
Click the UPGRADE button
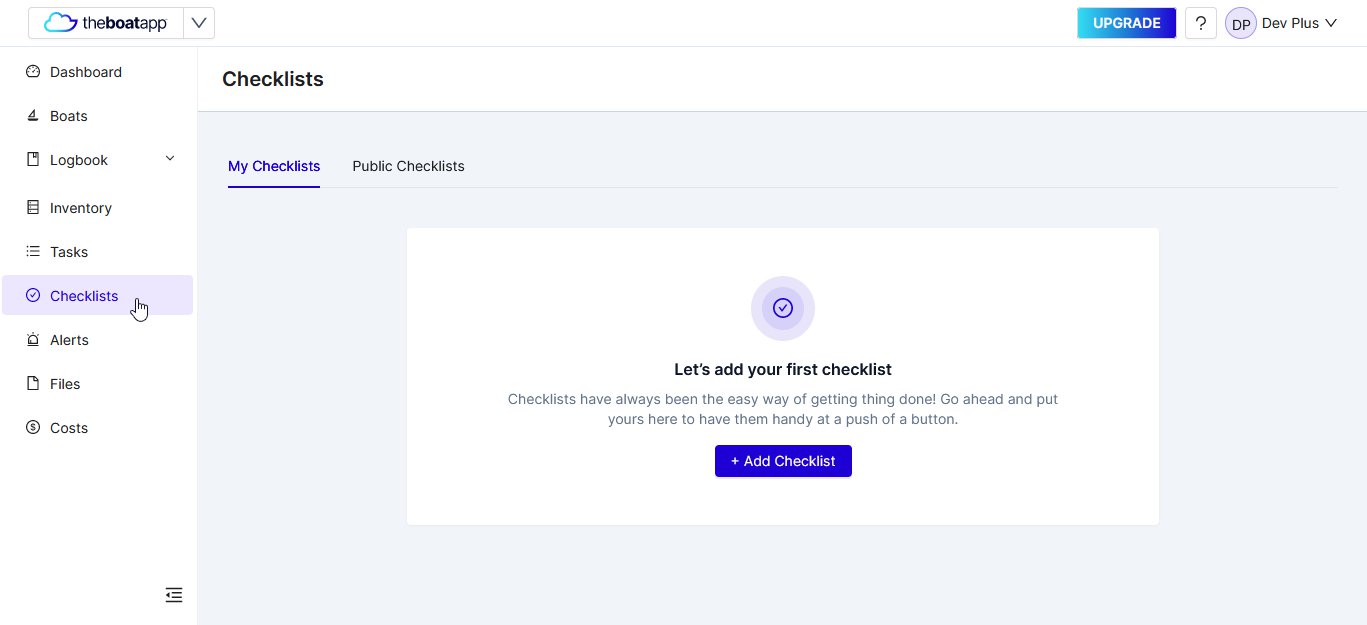(x=1126, y=23)
